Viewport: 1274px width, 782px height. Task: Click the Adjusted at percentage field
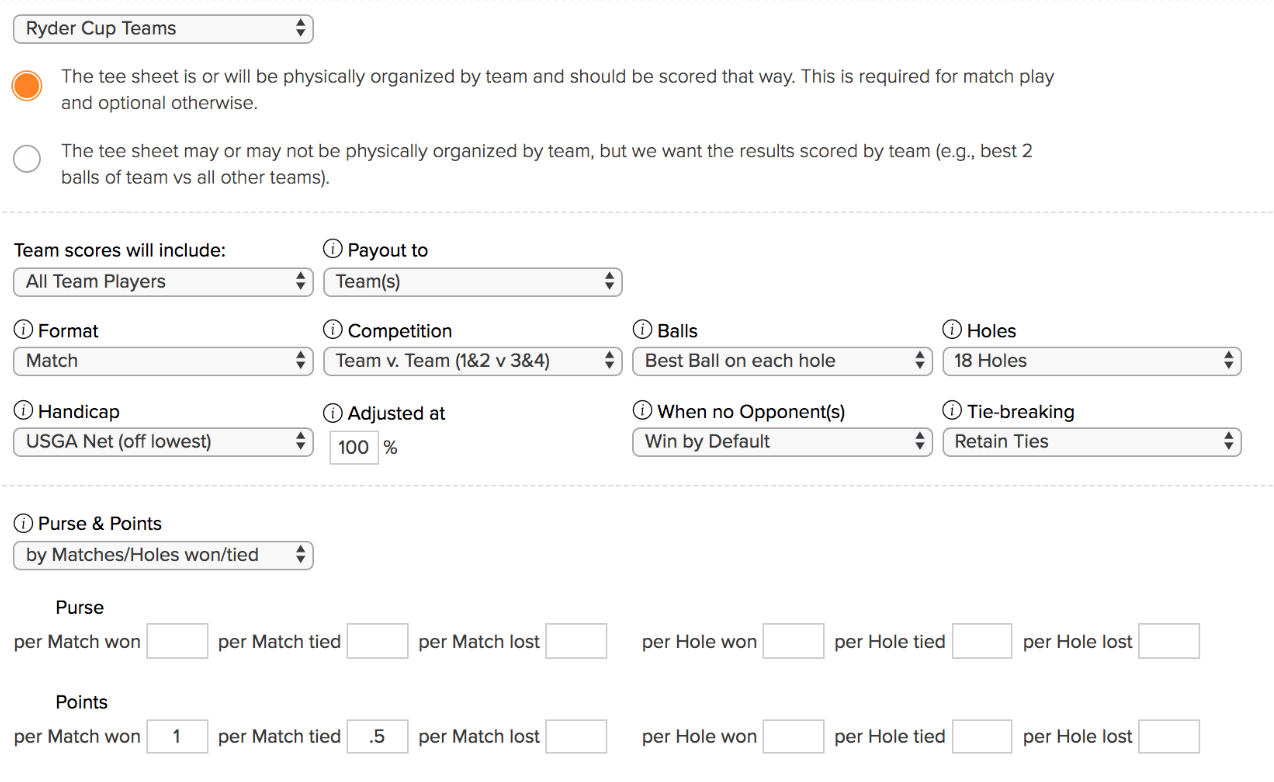(353, 447)
